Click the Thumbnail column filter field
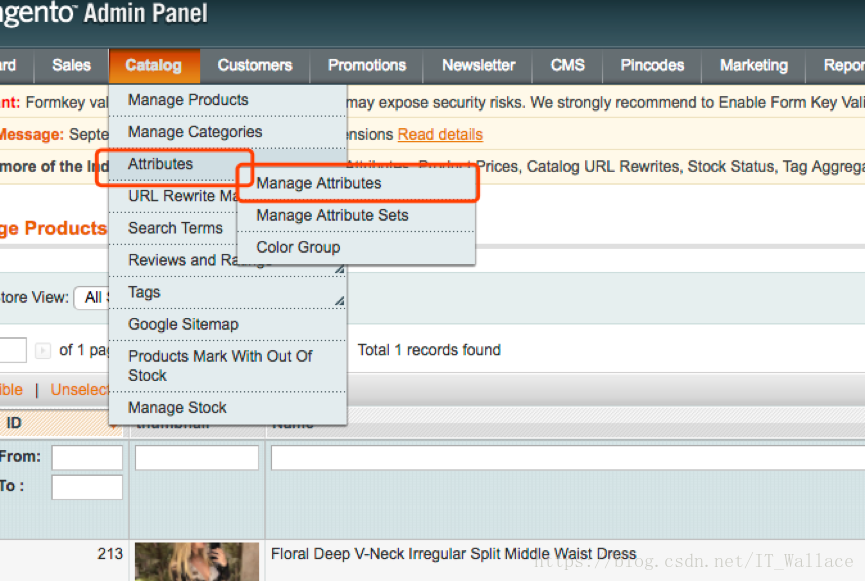The height and width of the screenshot is (581, 865). pyautogui.click(x=197, y=458)
